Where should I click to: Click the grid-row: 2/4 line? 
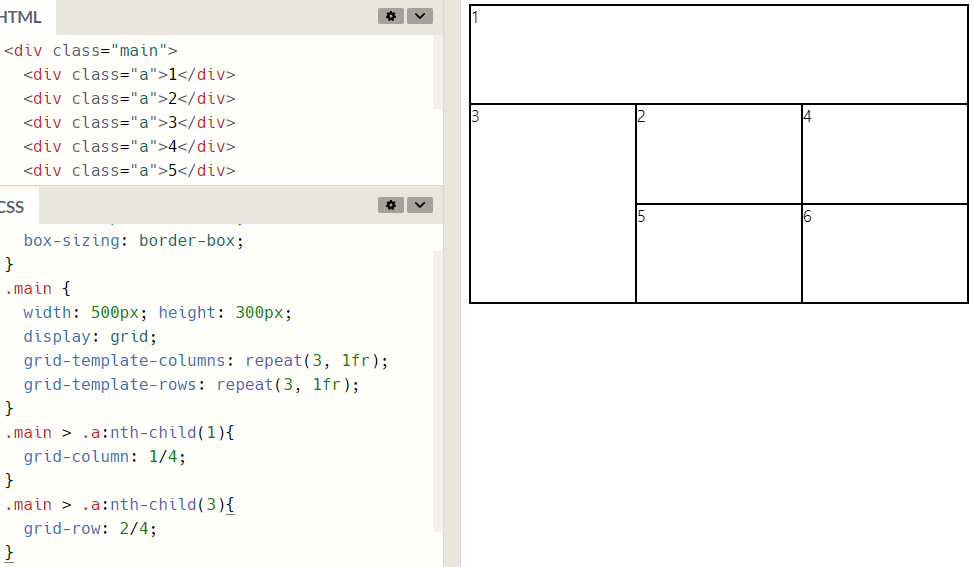coord(90,529)
